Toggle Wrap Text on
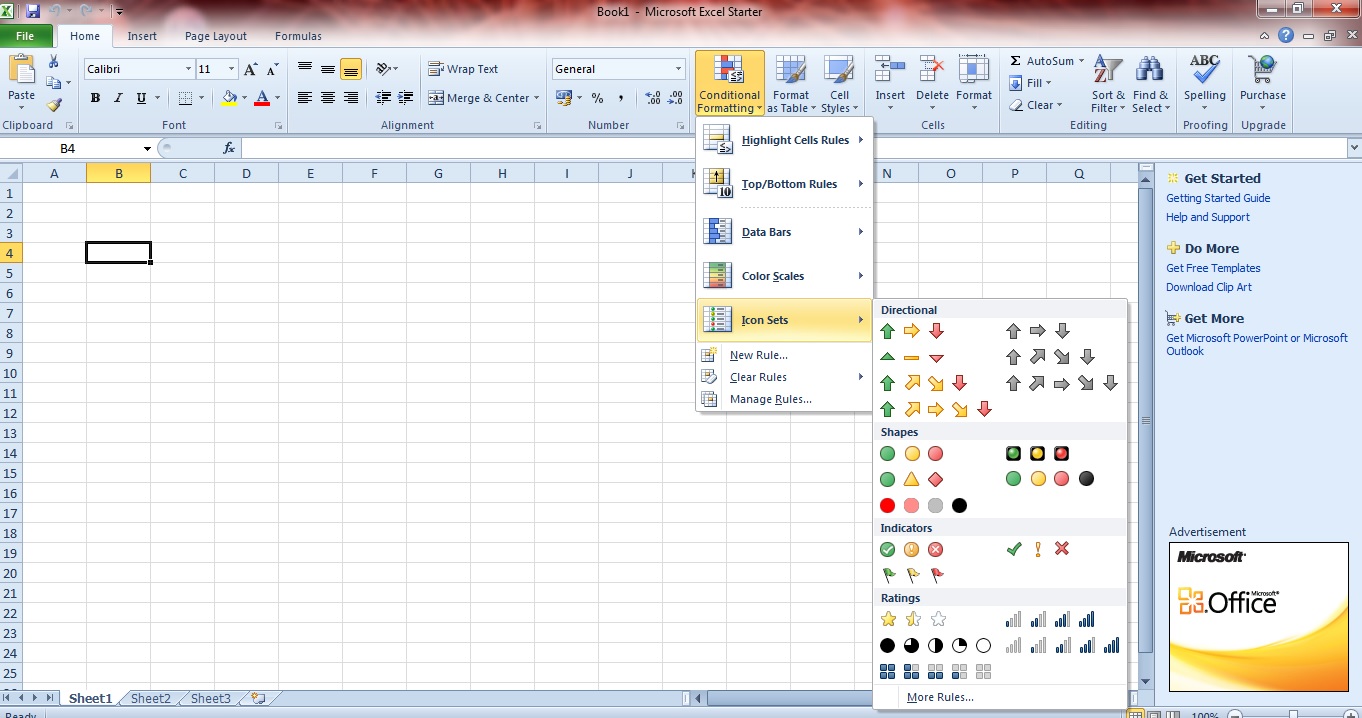This screenshot has width=1362, height=718. [463, 69]
